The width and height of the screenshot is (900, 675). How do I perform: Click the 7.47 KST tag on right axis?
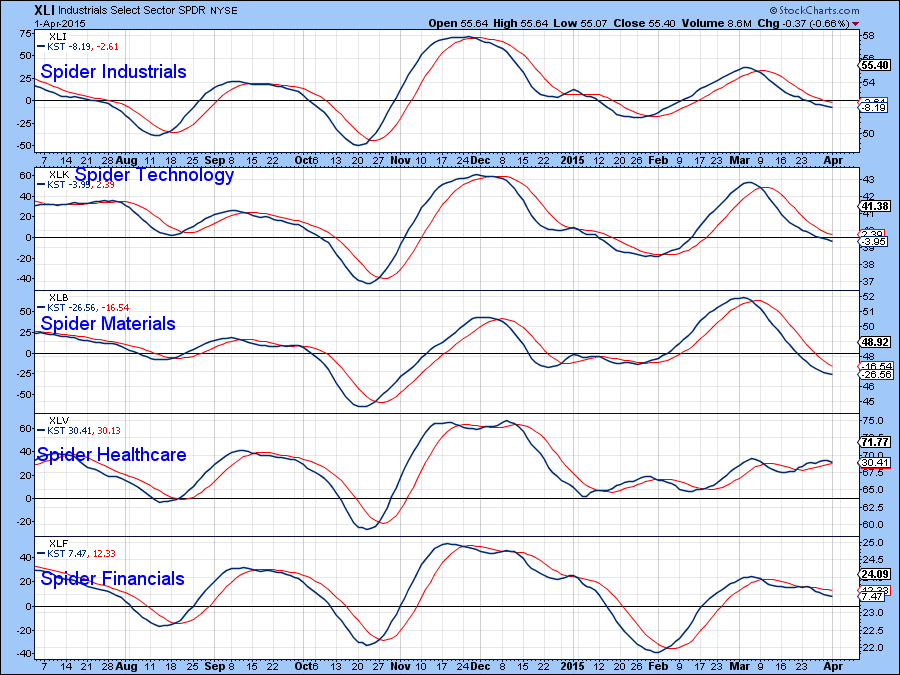[872, 597]
